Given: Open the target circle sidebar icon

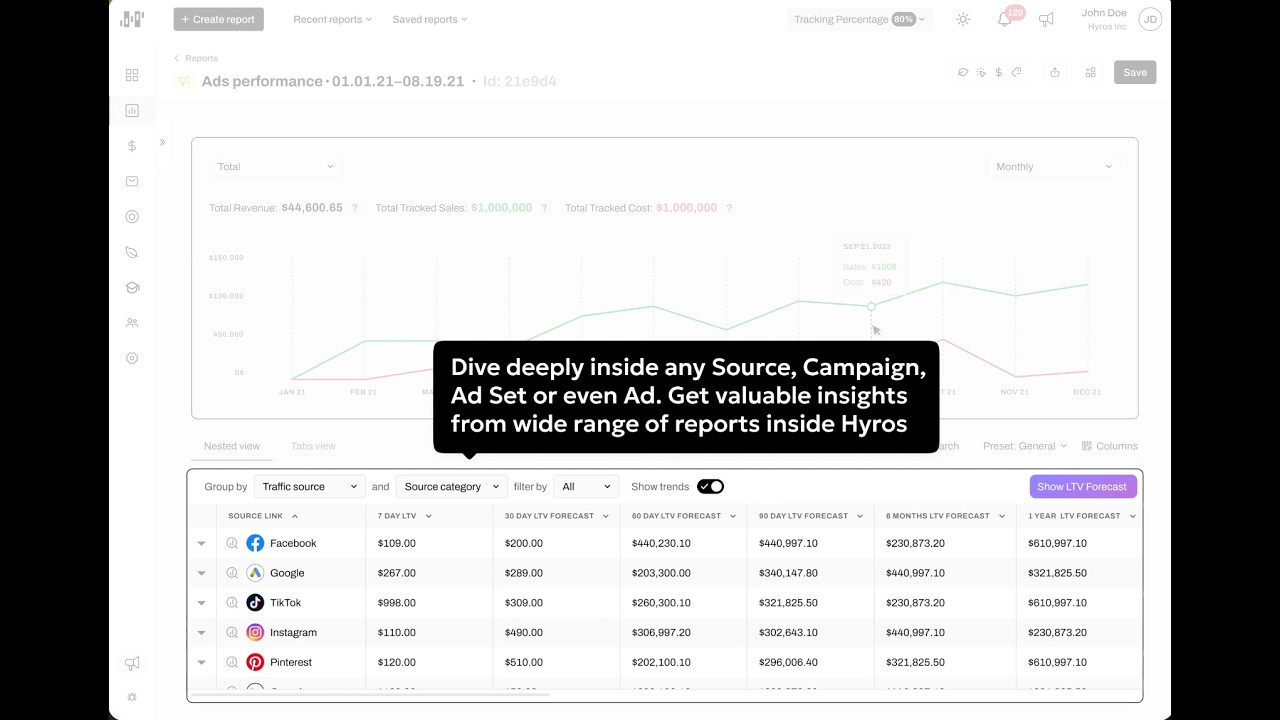Looking at the screenshot, I should 132,217.
